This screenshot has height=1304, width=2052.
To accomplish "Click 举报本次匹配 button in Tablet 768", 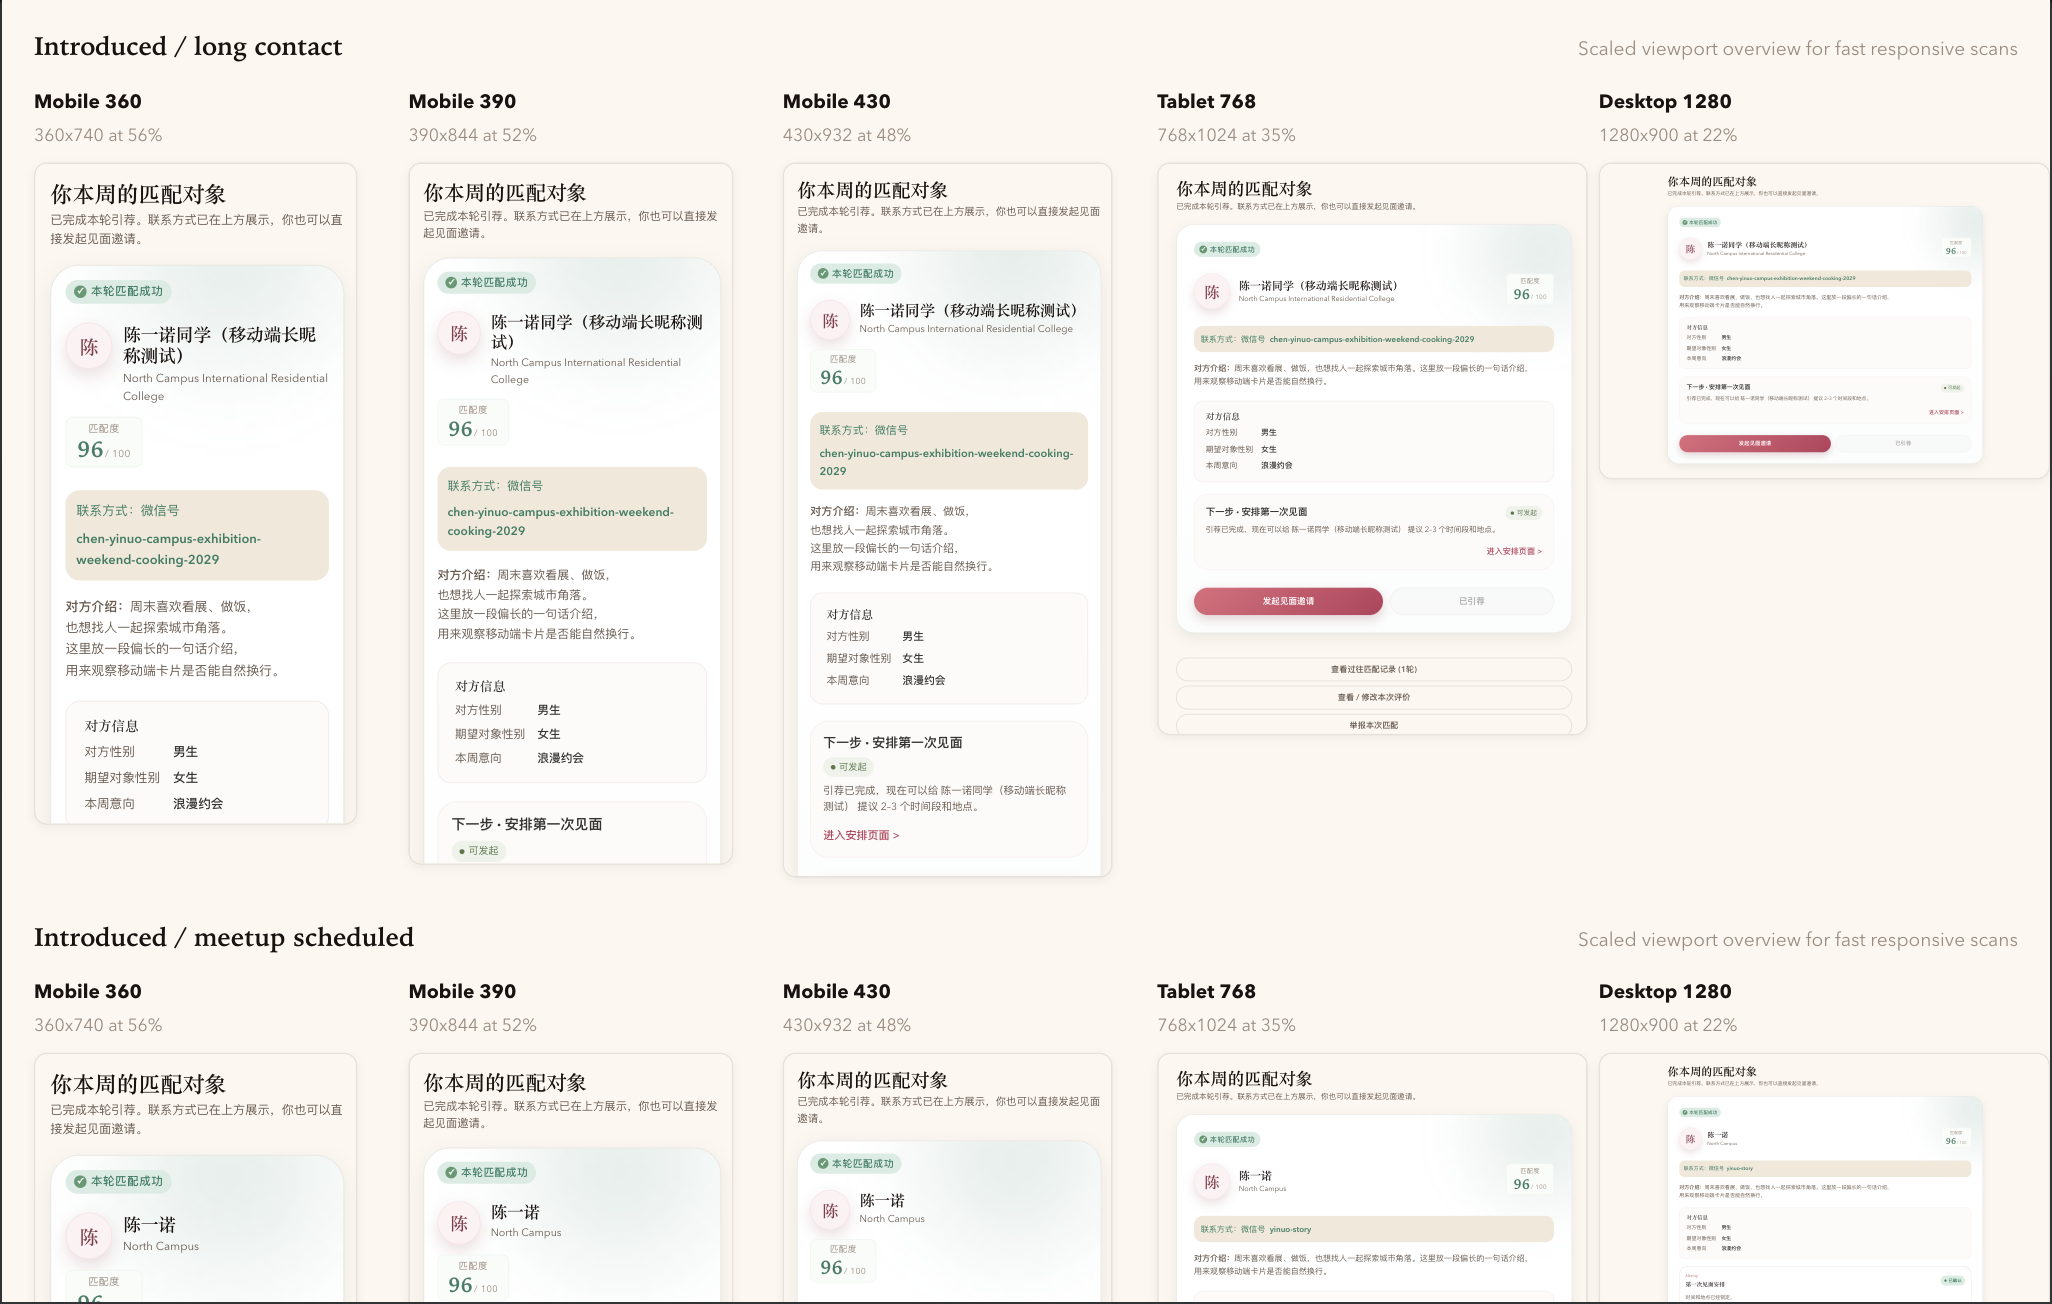I will (x=1373, y=725).
